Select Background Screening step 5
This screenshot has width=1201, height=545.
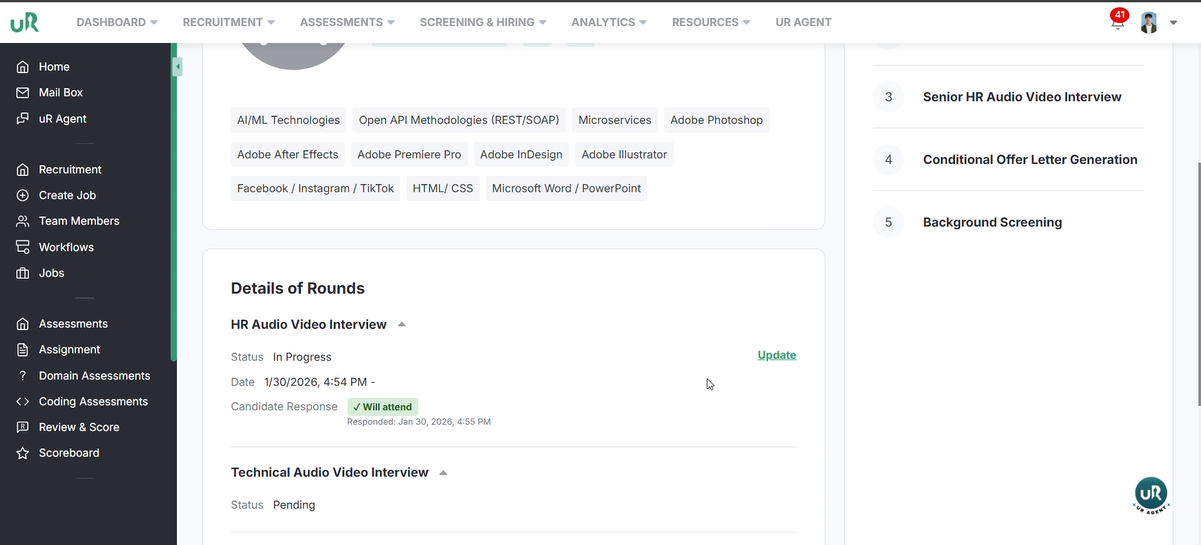[x=992, y=222]
